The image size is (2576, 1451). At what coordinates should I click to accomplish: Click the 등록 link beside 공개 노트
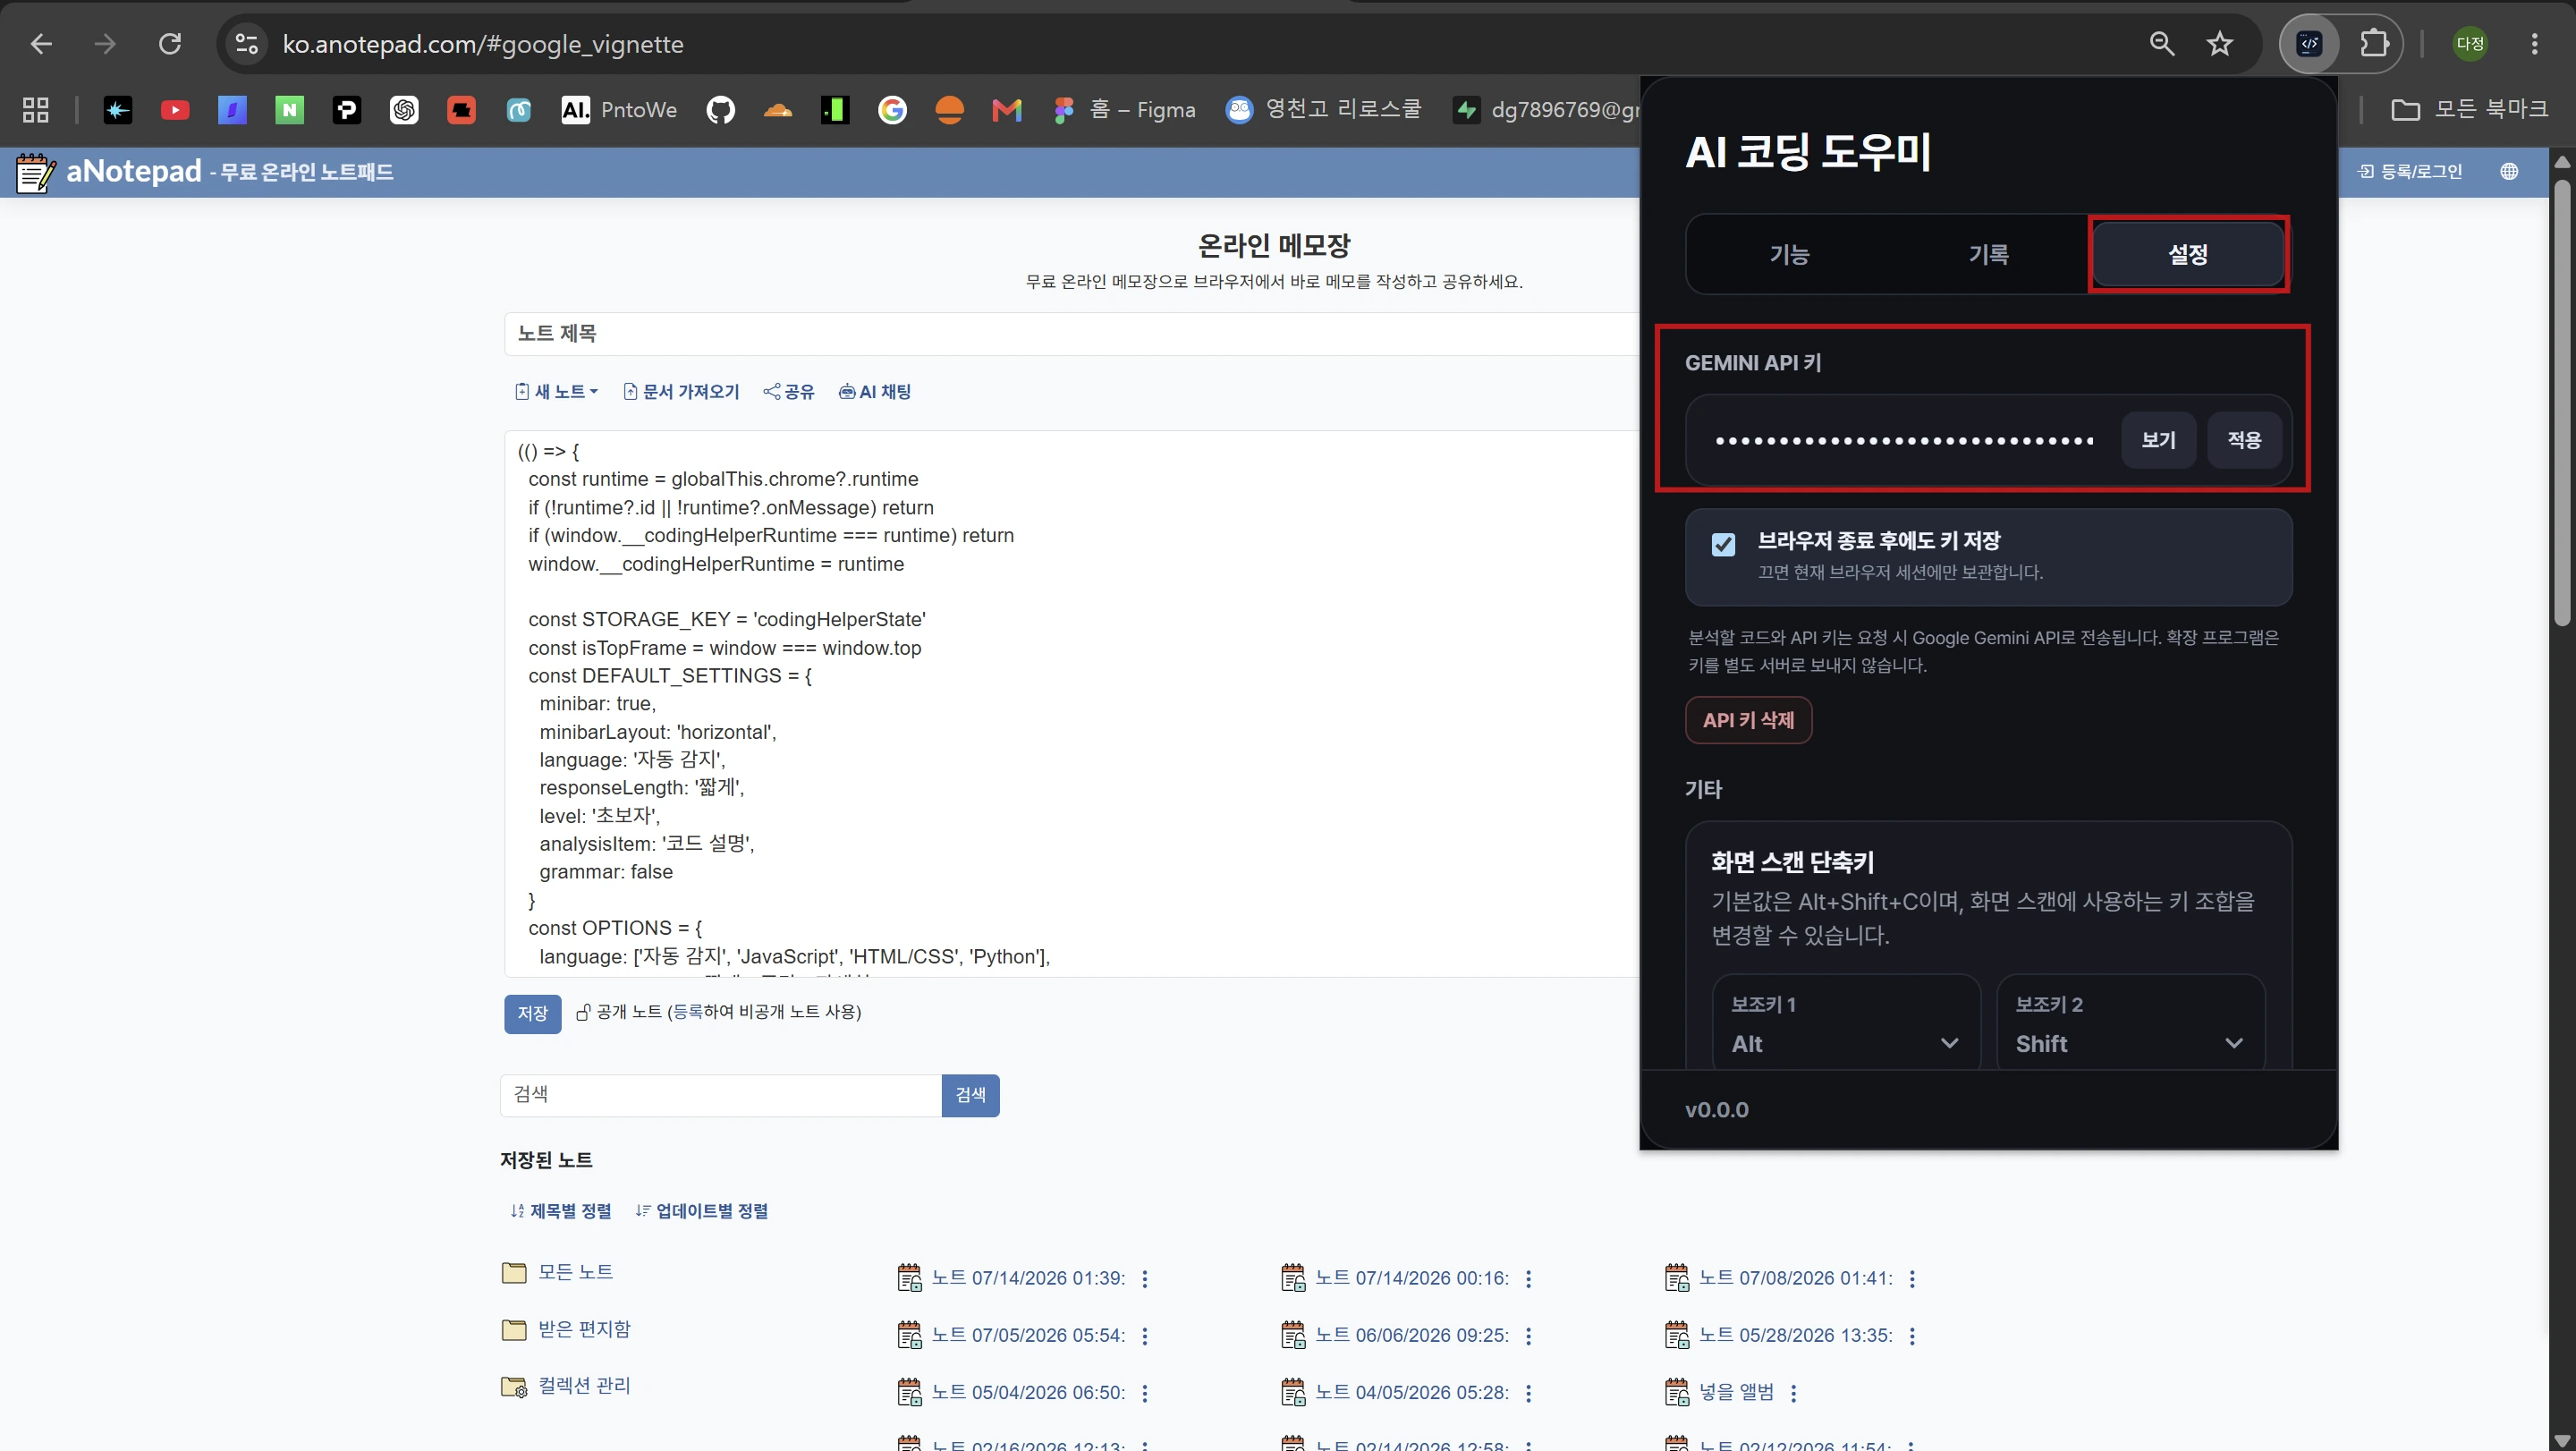click(688, 1012)
